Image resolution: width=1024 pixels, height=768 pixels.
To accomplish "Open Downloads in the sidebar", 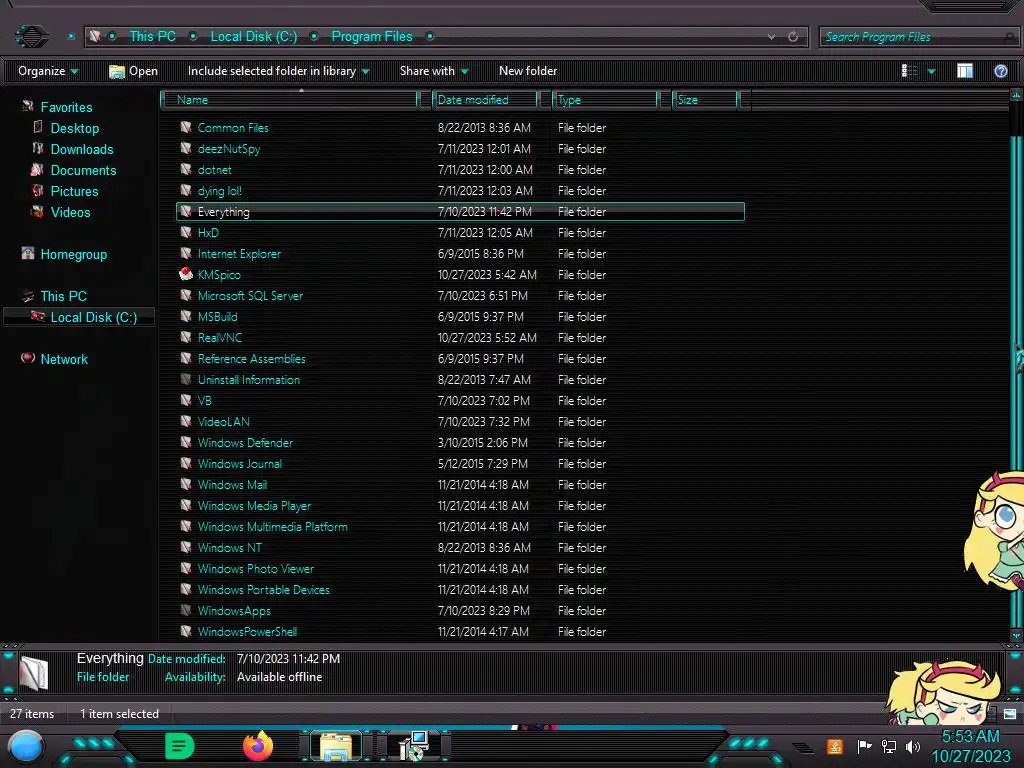I will point(82,149).
